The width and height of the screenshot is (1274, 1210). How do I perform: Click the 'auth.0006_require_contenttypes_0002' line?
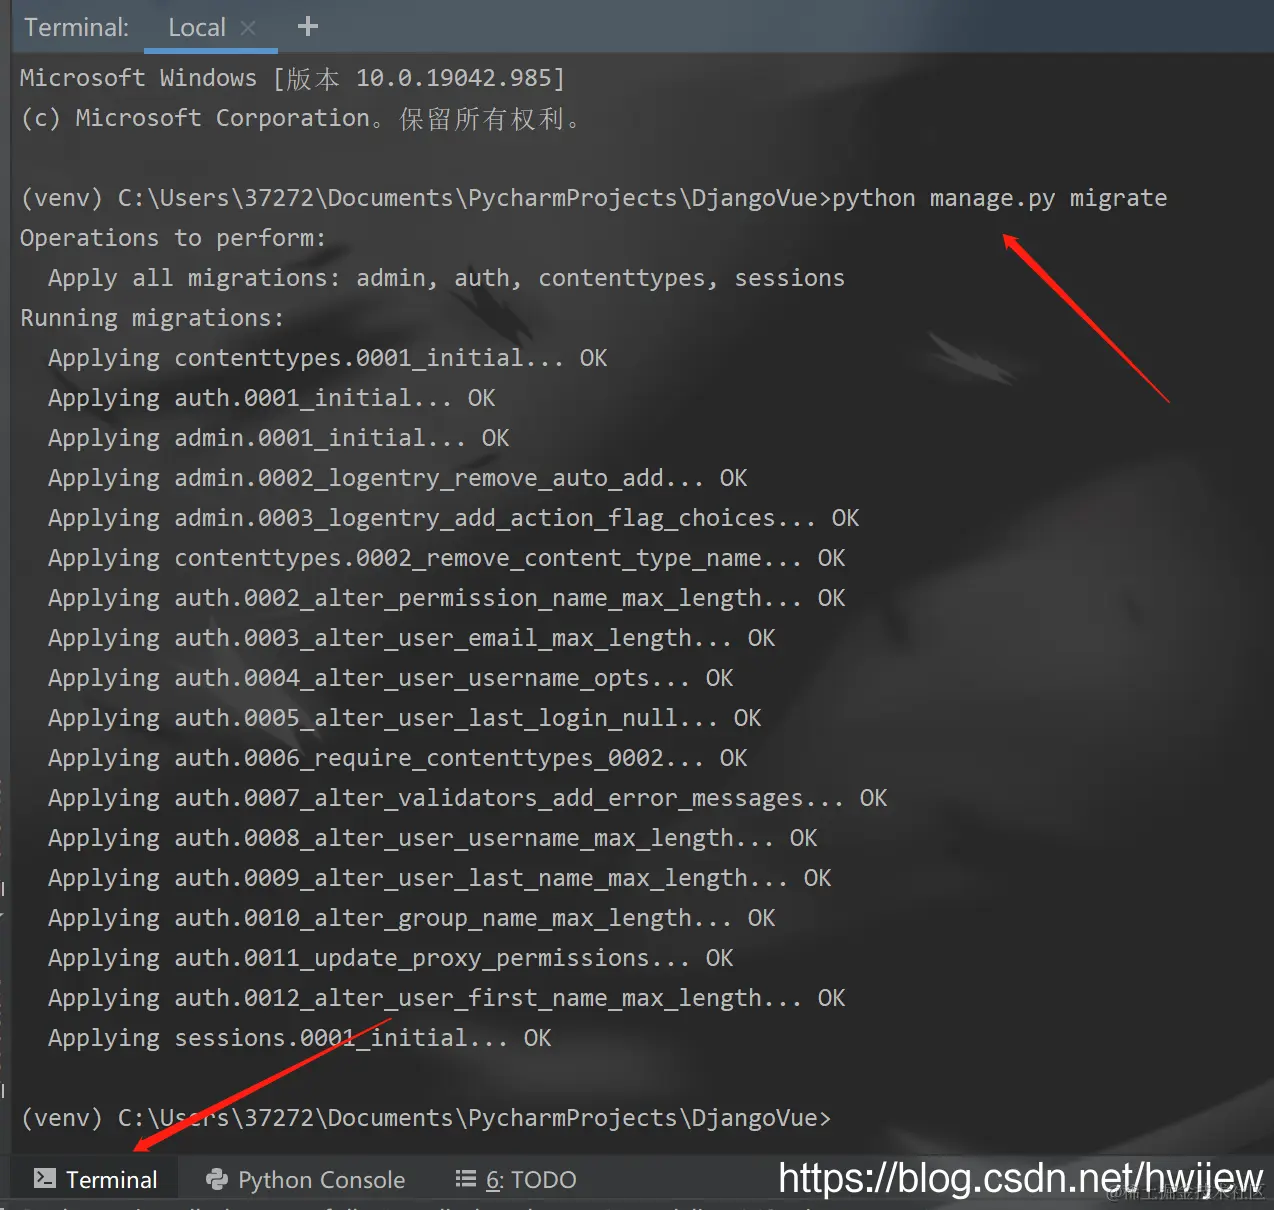click(x=397, y=758)
